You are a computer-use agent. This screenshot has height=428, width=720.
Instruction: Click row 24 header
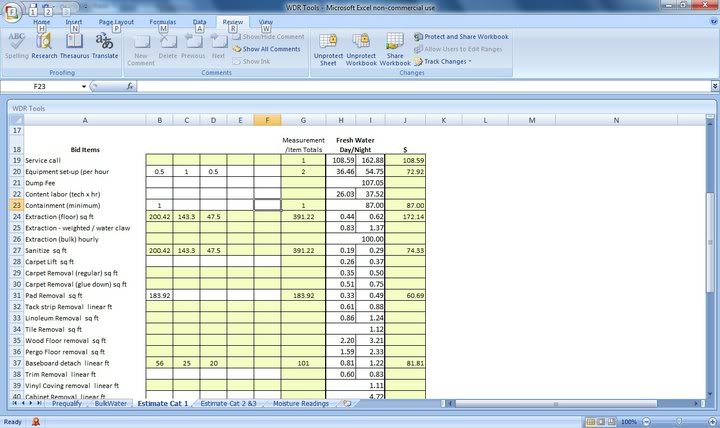[x=15, y=216]
